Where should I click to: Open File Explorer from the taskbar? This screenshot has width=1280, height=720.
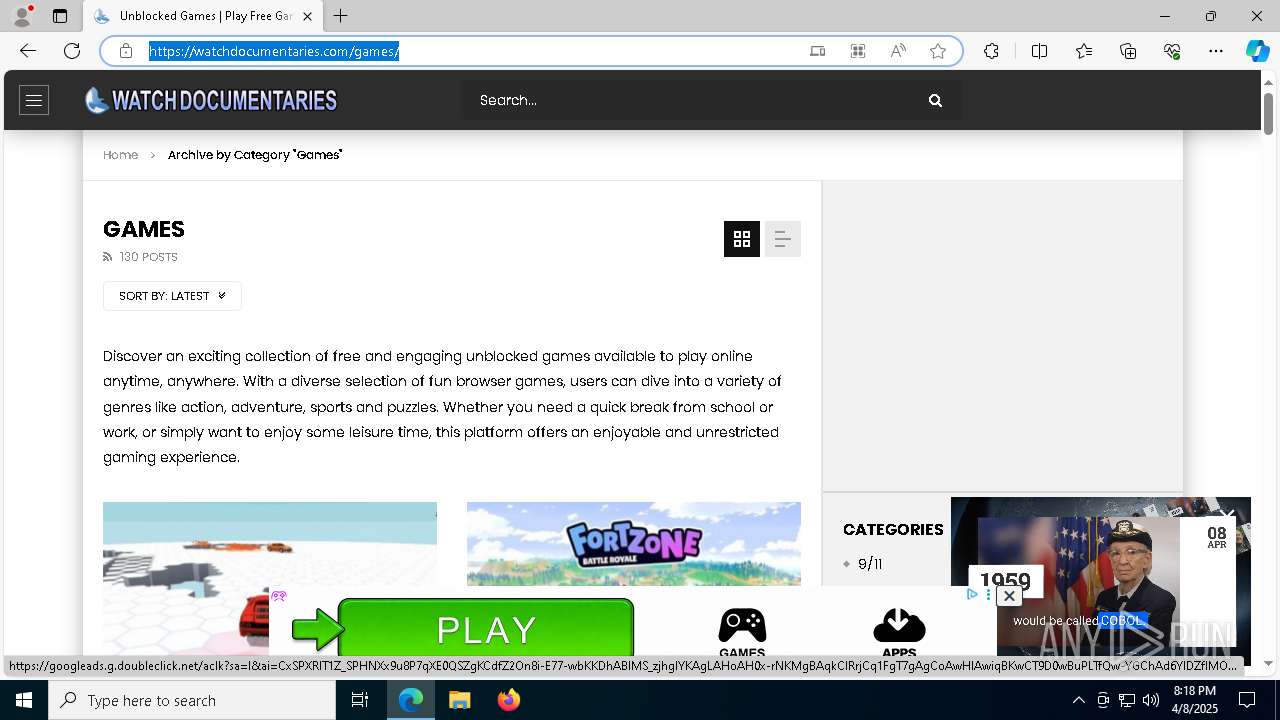pos(460,700)
